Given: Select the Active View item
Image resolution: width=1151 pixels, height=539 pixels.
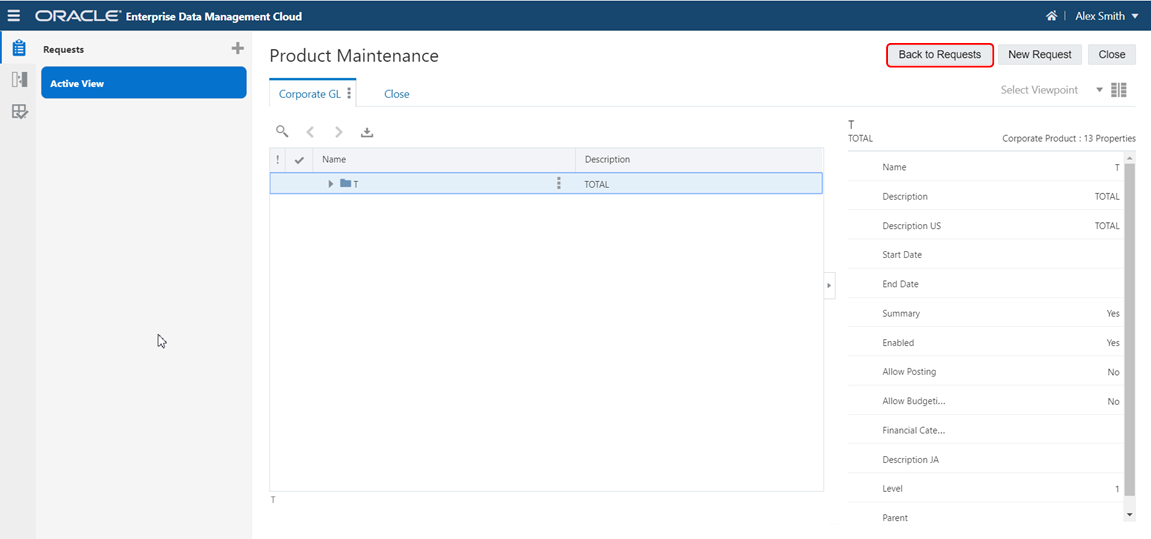Looking at the screenshot, I should (x=144, y=83).
